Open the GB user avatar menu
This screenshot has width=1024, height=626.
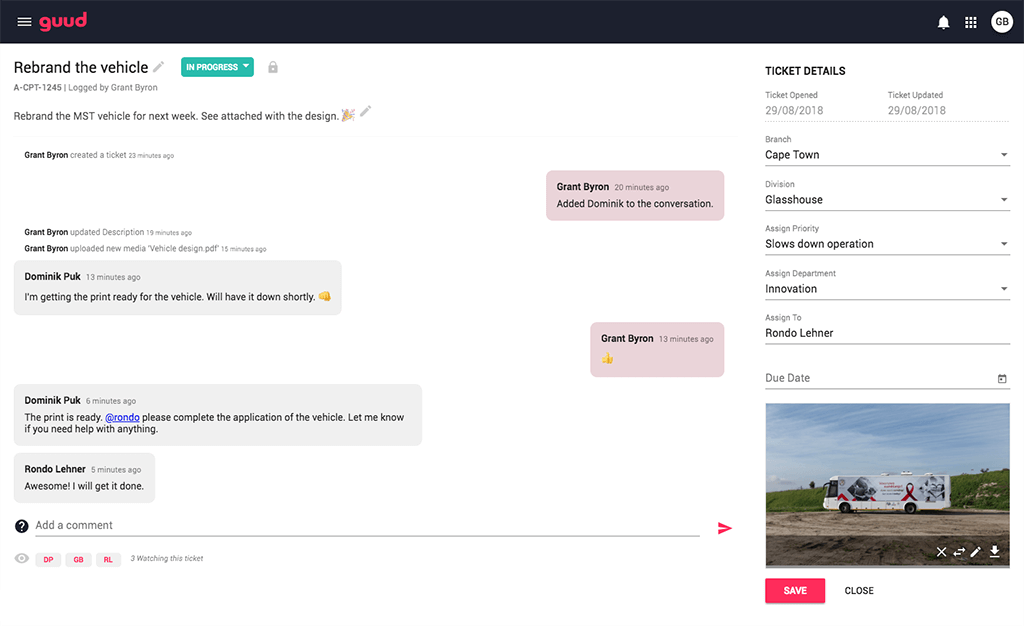pos(1001,22)
